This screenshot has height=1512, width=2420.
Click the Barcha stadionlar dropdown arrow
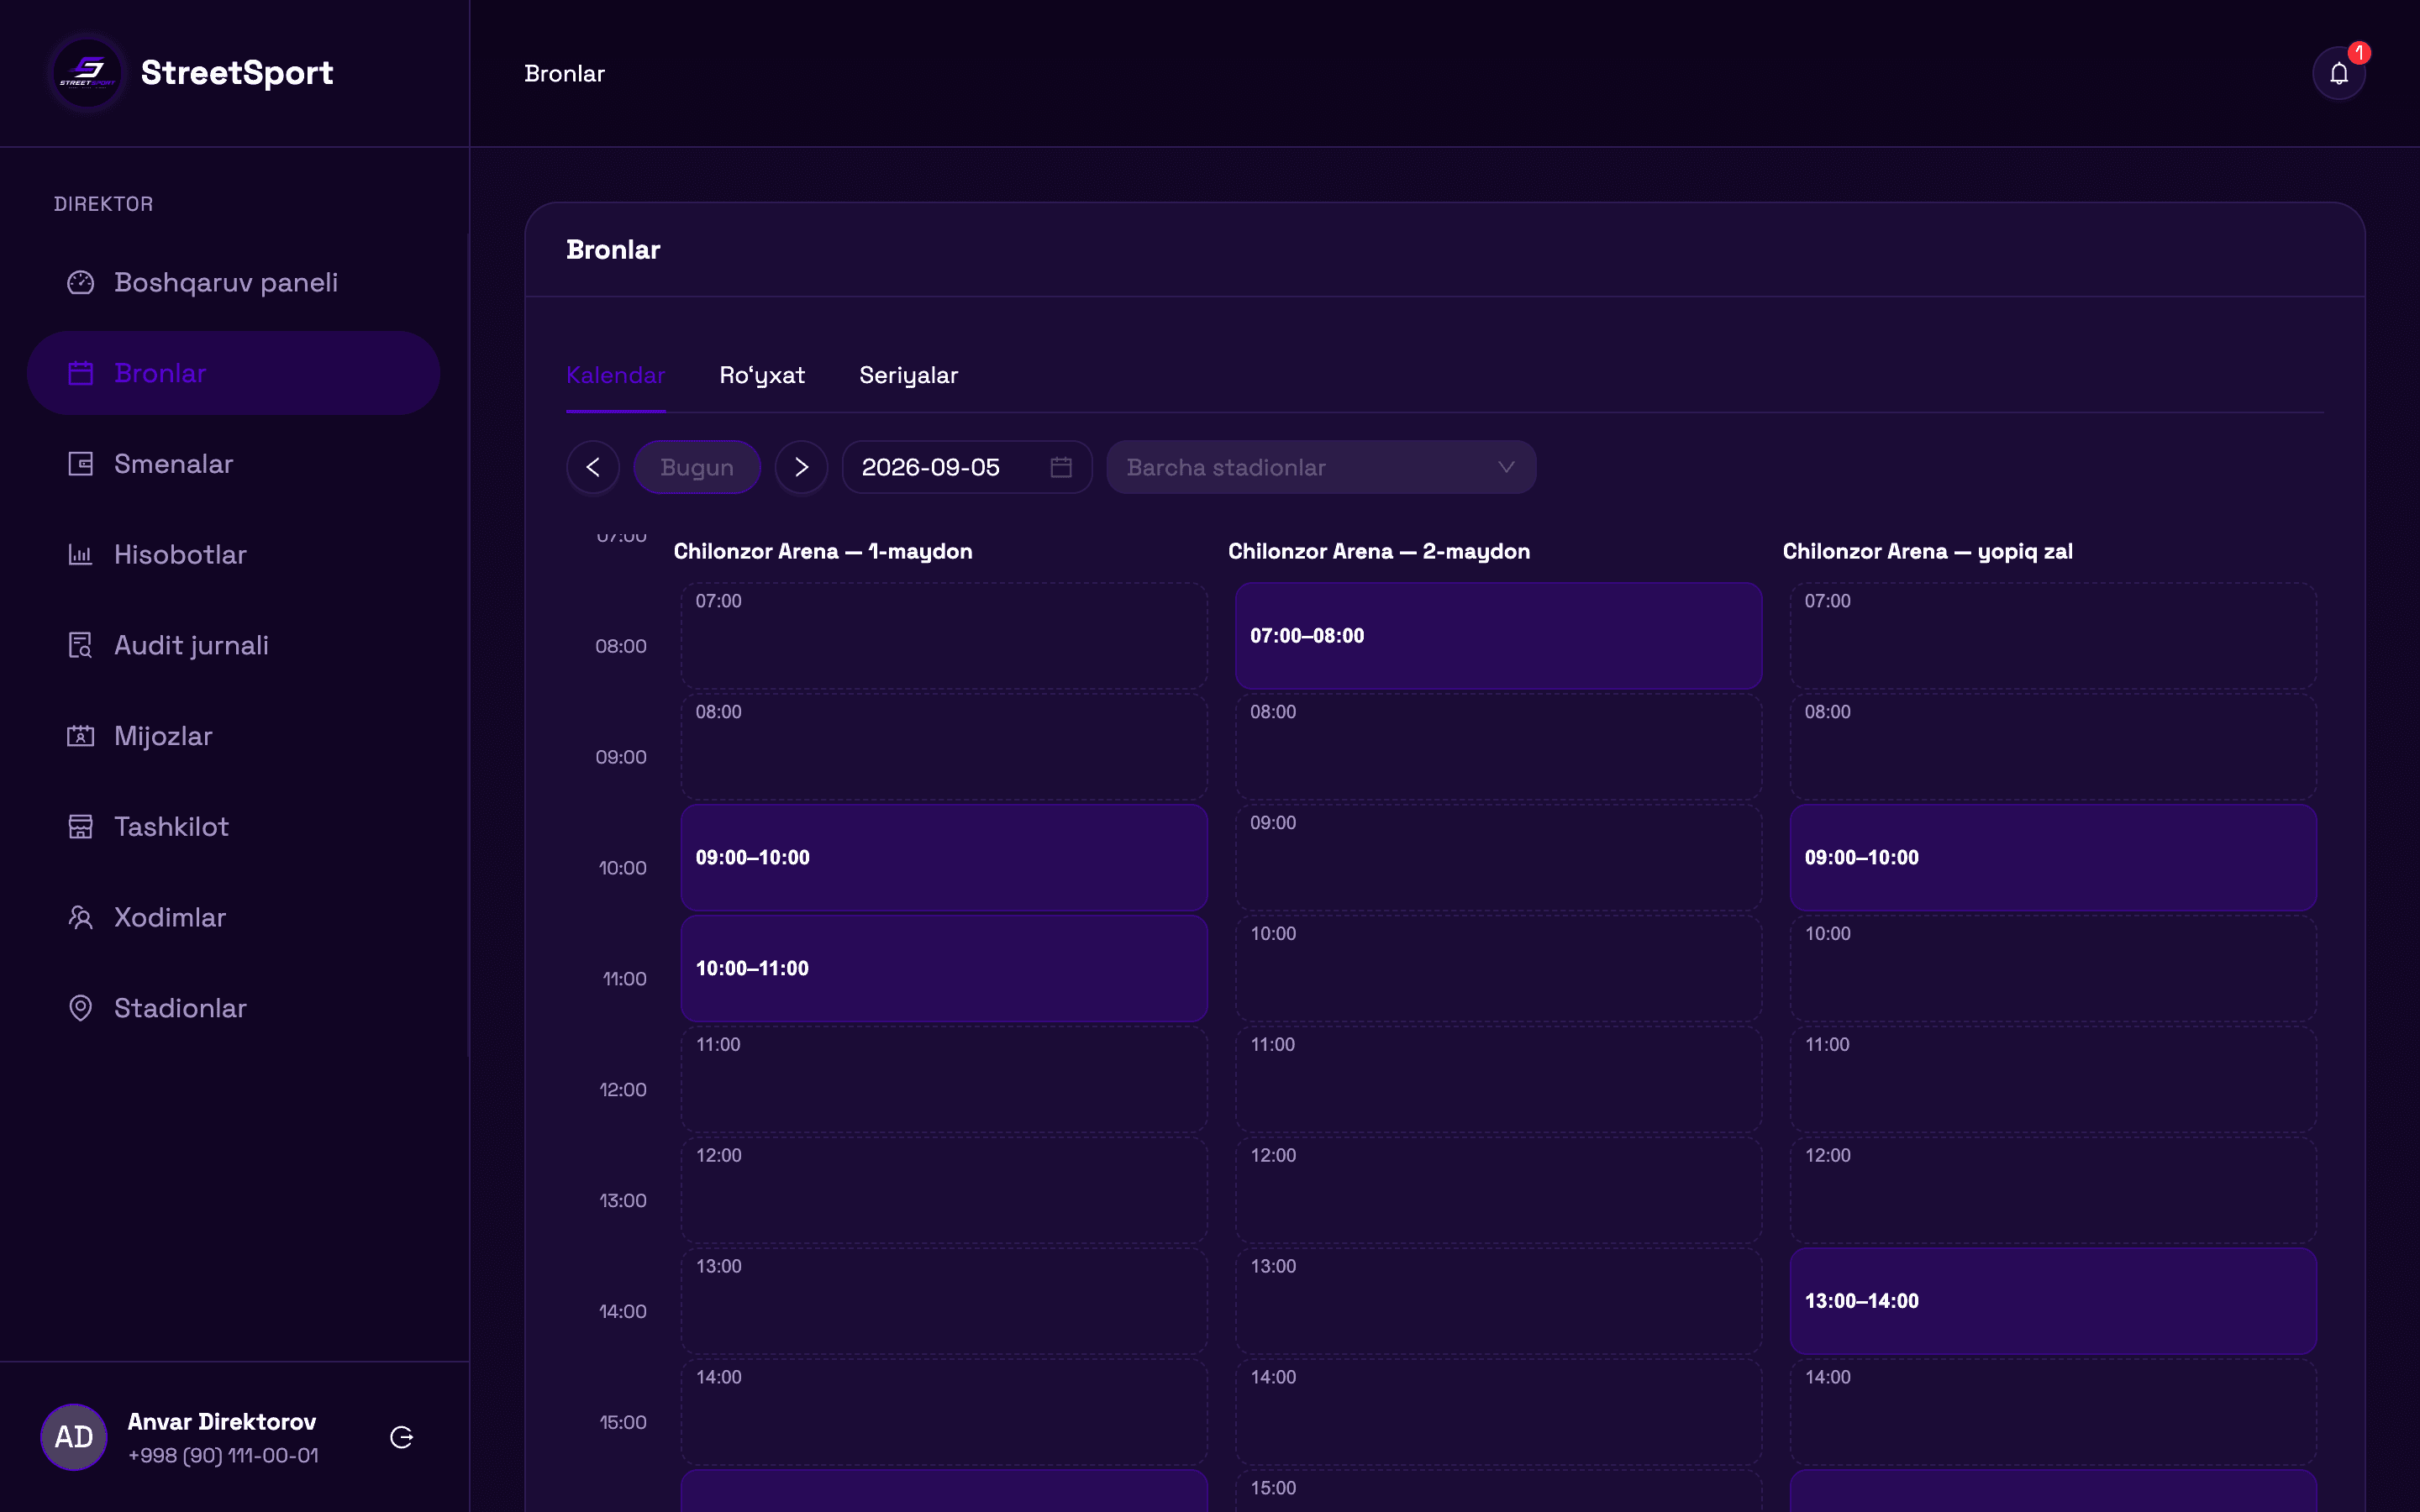[x=1506, y=467]
